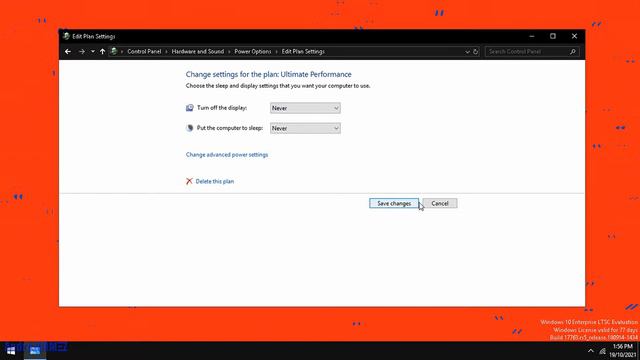The height and width of the screenshot is (360, 640).
Task: Cancel the plan setting changes
Action: point(440,203)
